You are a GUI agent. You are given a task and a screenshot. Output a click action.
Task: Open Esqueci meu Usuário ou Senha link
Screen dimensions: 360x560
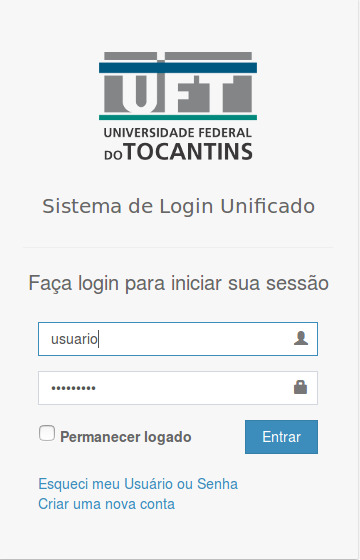pyautogui.click(x=138, y=484)
